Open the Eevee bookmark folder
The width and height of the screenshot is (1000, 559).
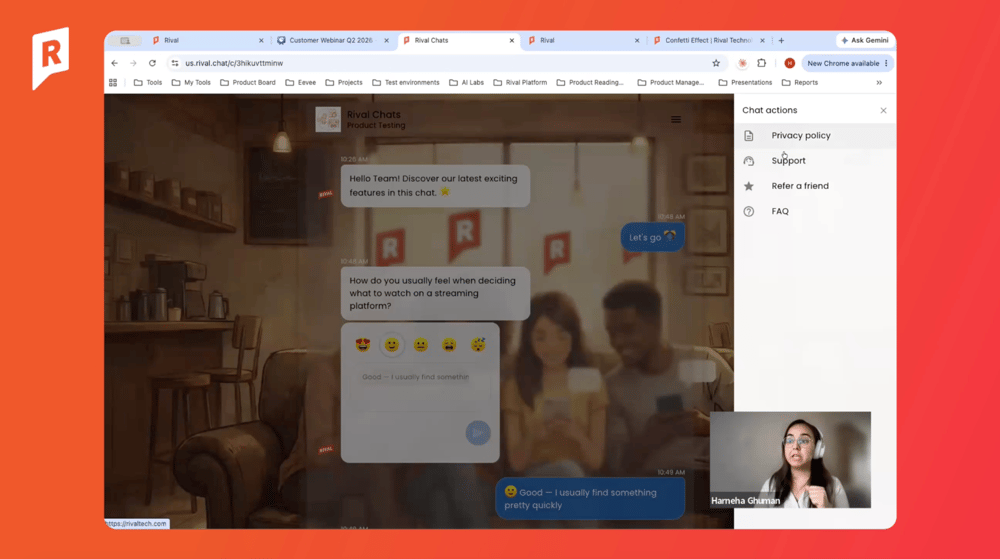(301, 82)
